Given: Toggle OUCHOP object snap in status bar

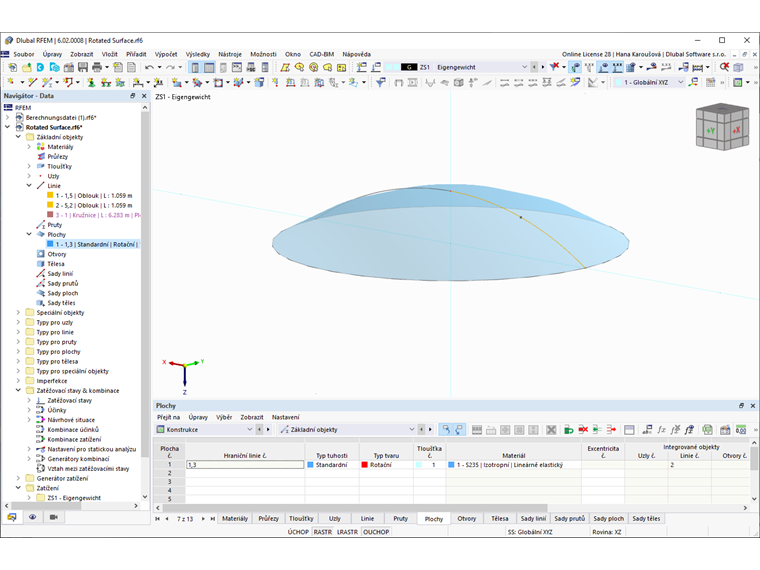Looking at the screenshot, I should click(x=376, y=532).
